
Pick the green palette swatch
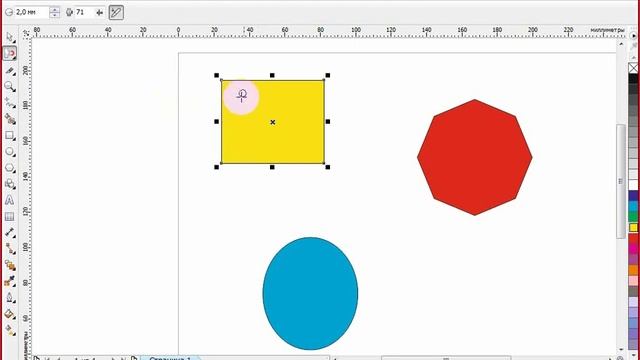pyautogui.click(x=633, y=217)
